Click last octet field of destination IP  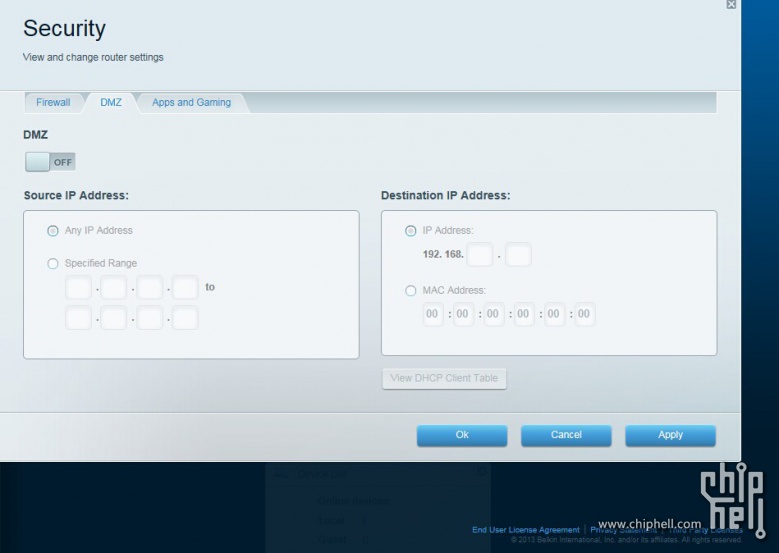518,254
